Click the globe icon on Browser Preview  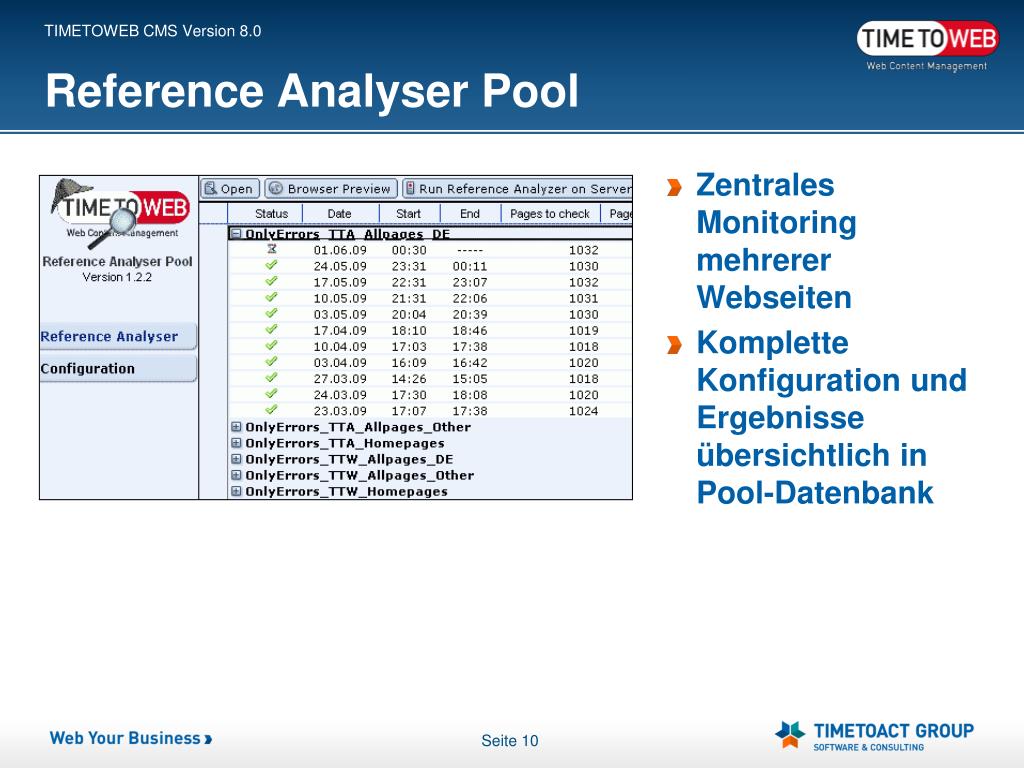click(x=276, y=188)
